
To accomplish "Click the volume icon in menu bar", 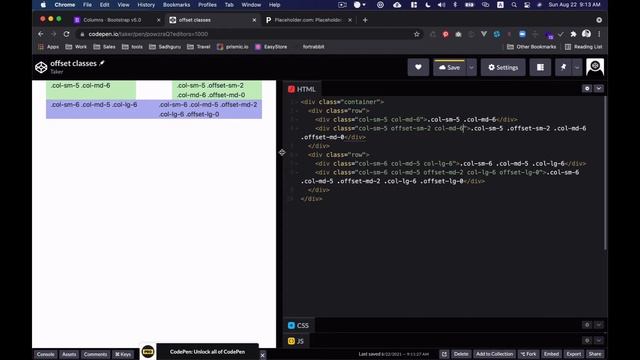I will click(441, 5).
